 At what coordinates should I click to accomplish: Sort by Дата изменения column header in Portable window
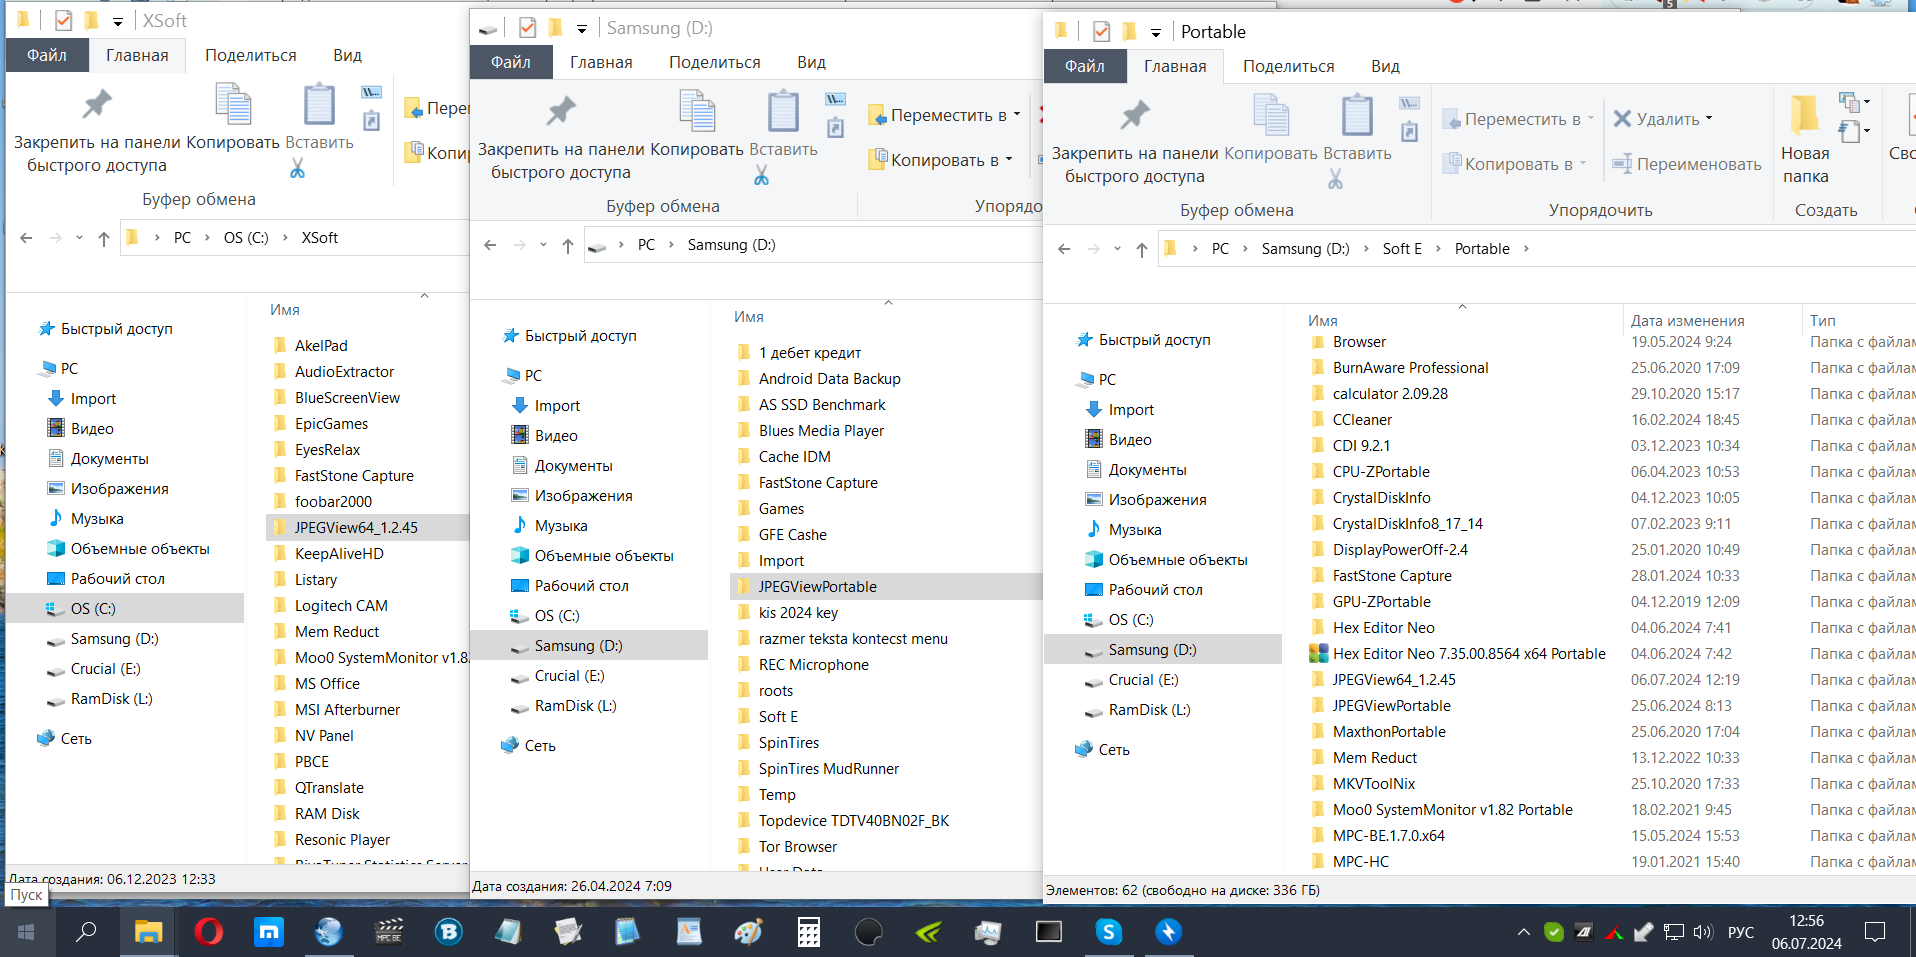click(1688, 321)
